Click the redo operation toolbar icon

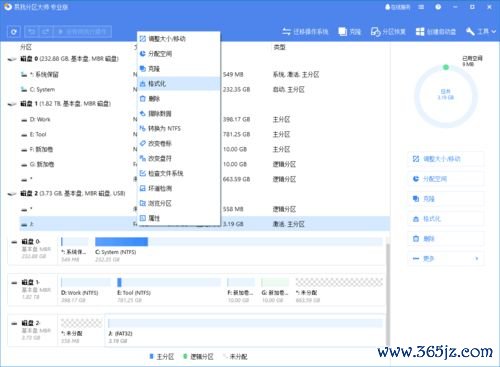tap(46, 32)
